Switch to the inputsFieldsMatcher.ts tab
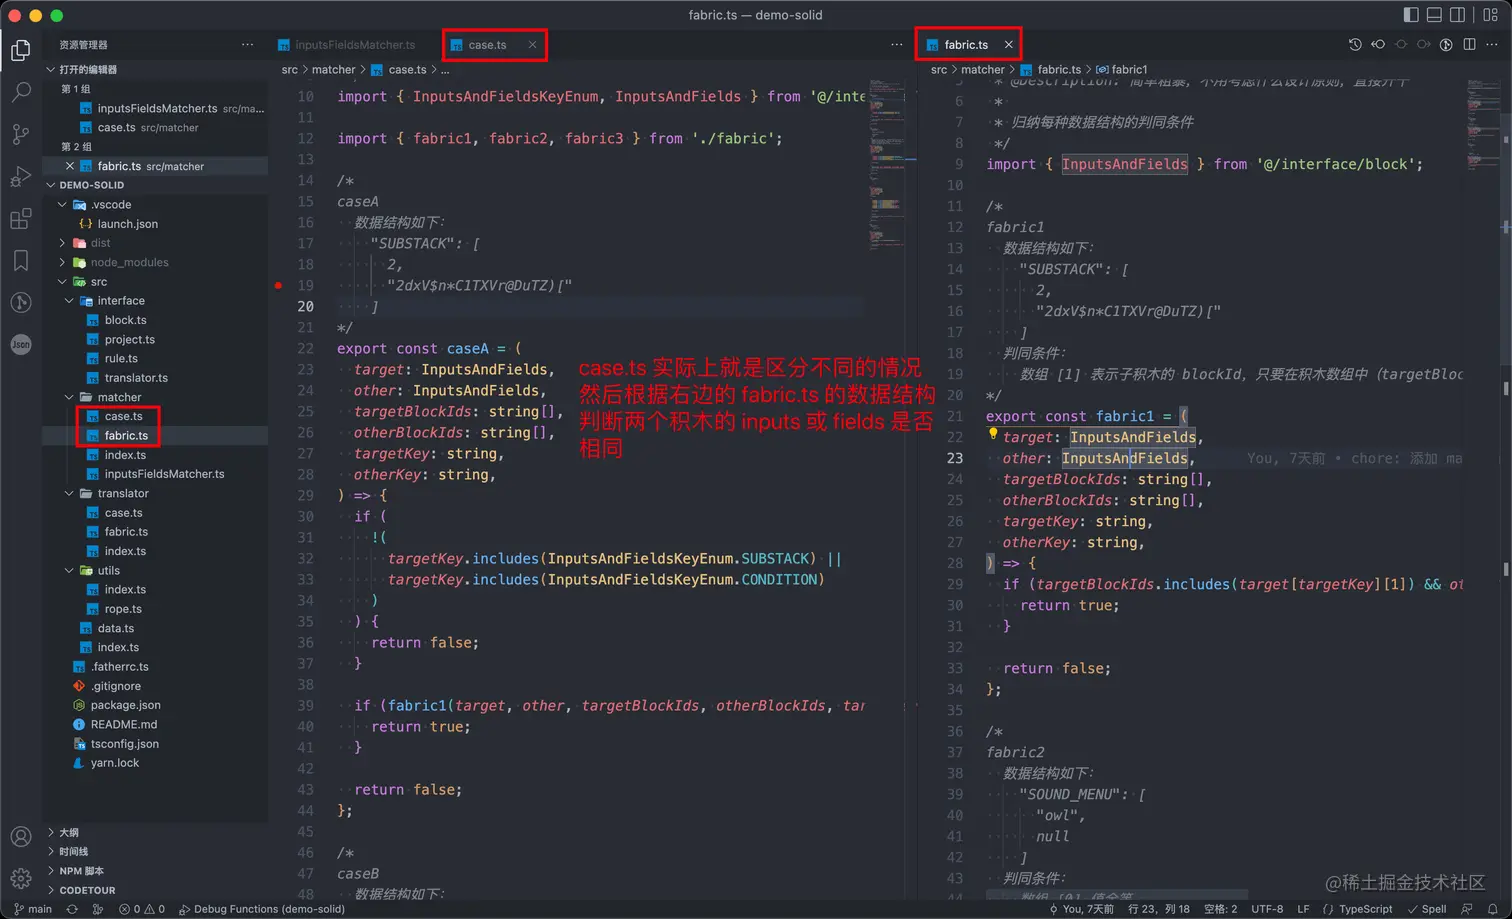 [x=347, y=45]
